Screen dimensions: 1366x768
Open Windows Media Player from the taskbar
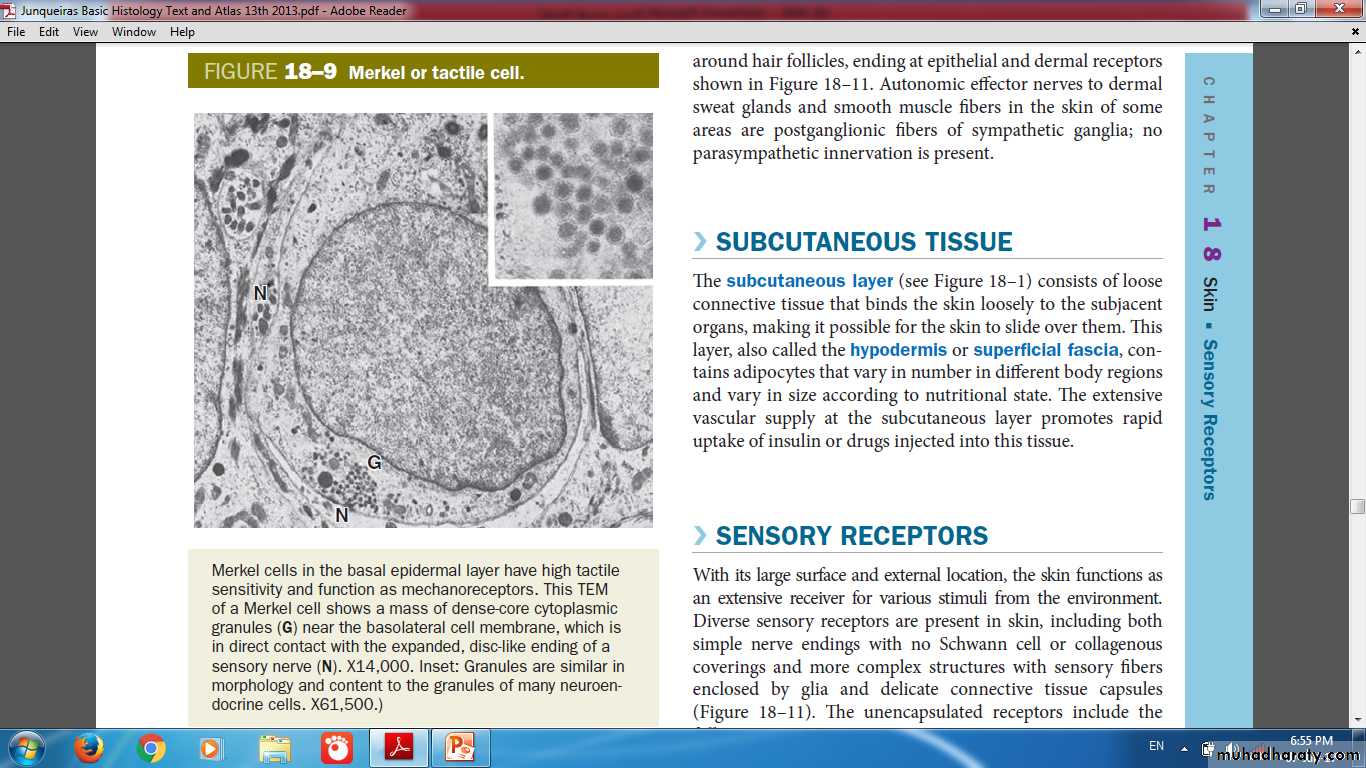[211, 748]
